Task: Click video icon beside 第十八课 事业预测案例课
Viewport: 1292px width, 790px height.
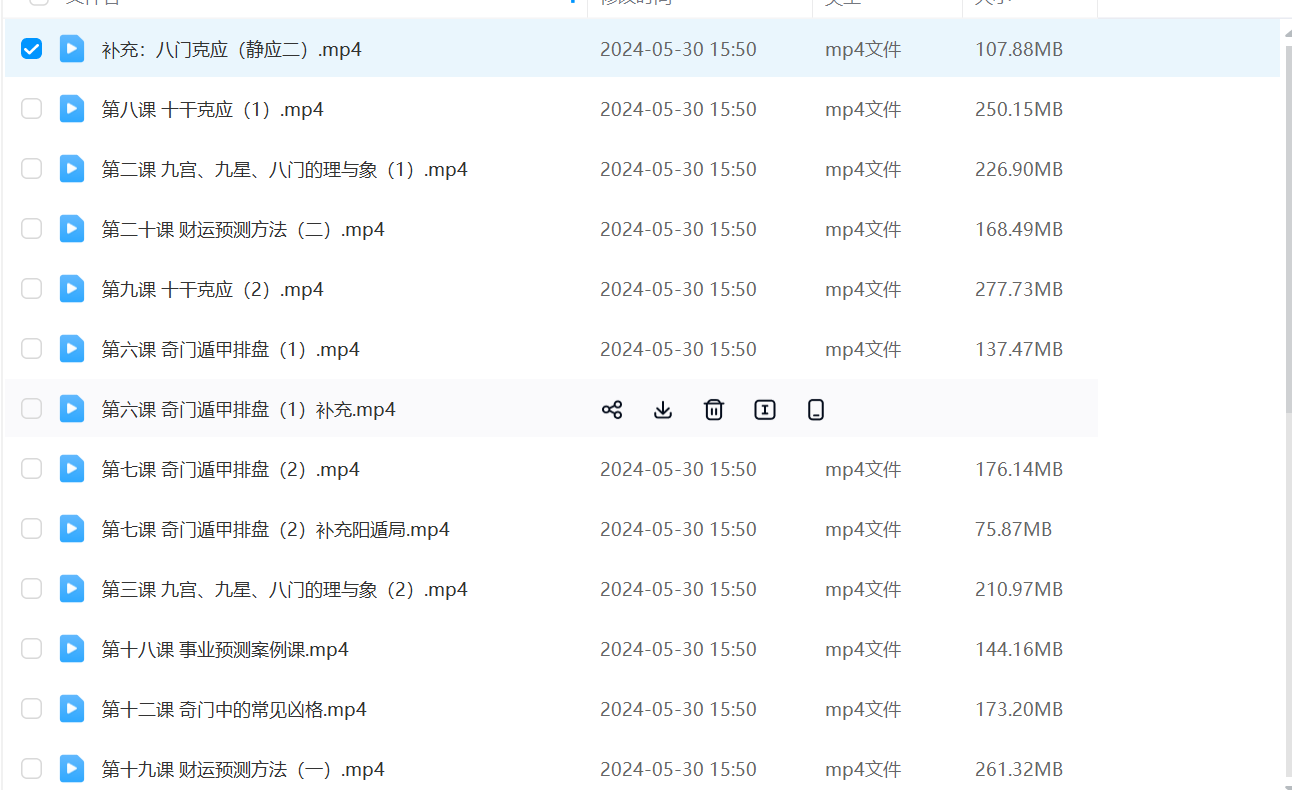Action: point(72,649)
